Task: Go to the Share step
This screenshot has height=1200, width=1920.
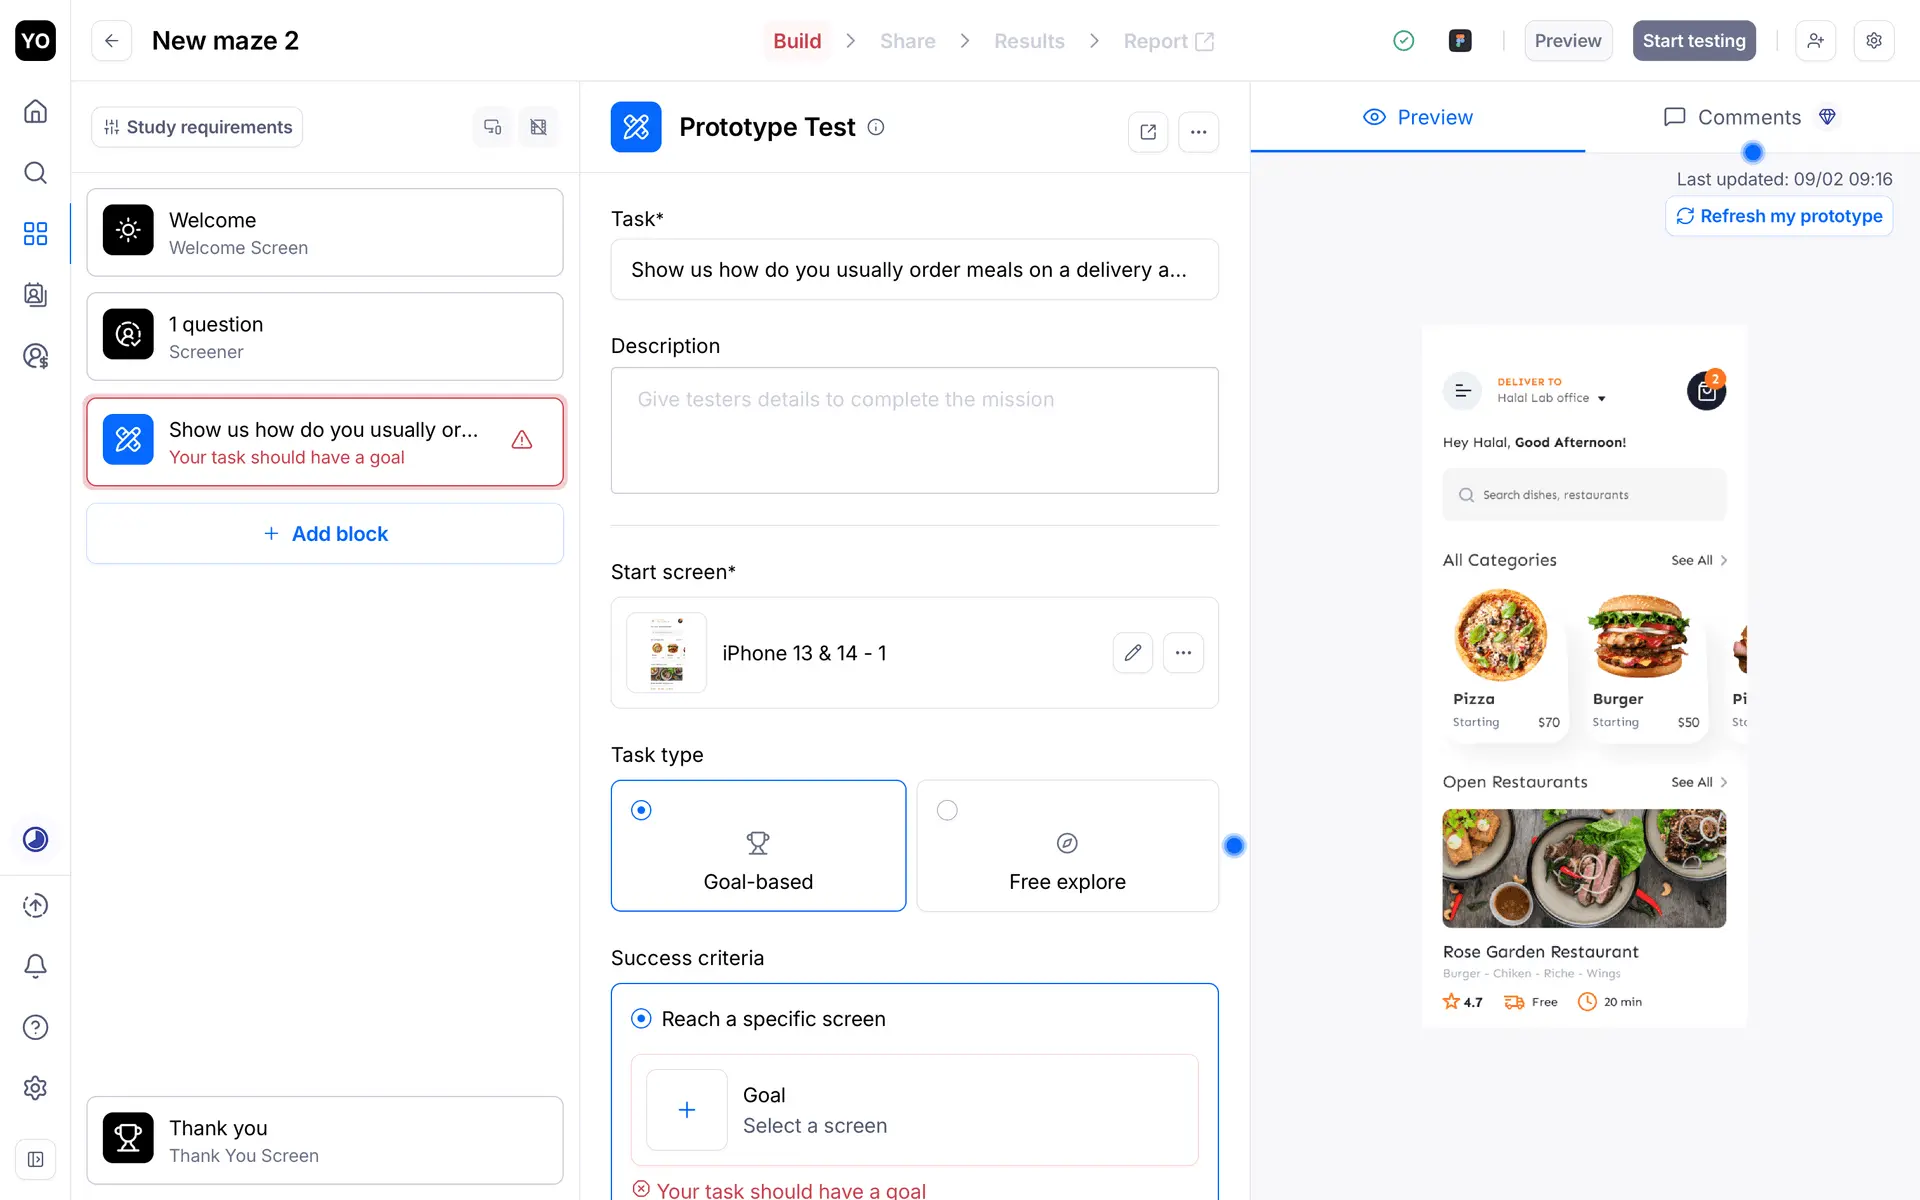Action: click(907, 41)
